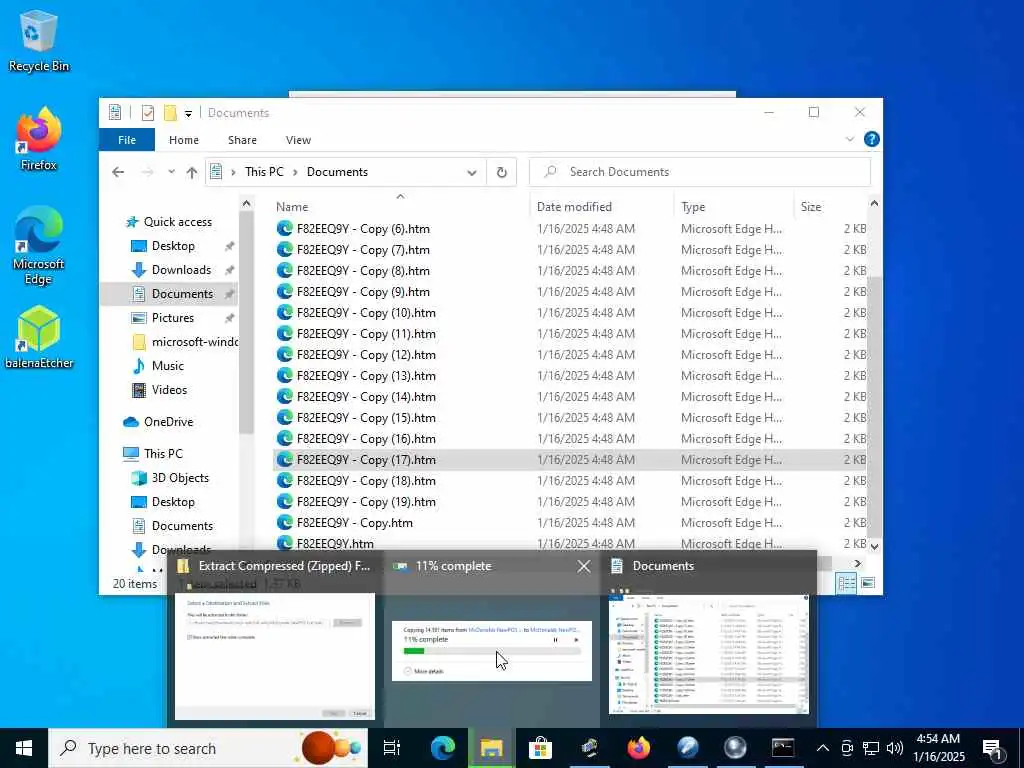Open Task View from the taskbar
Screen dimensions: 1024x768
tap(391, 748)
